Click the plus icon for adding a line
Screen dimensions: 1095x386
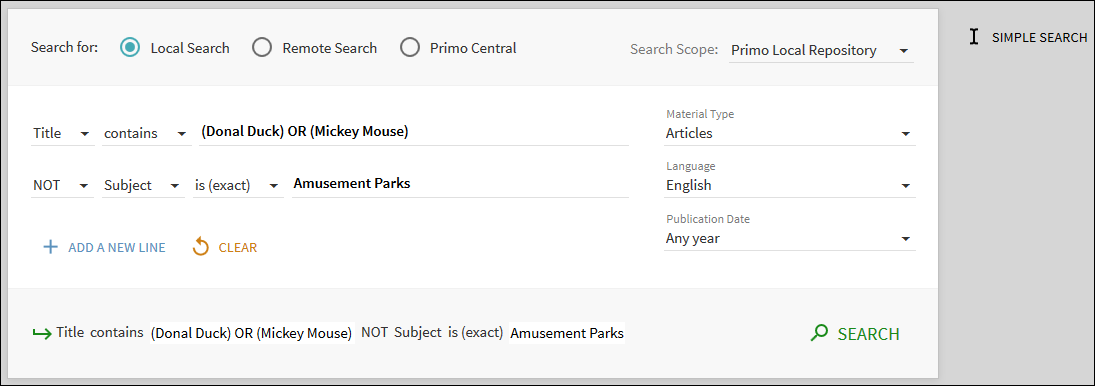50,247
